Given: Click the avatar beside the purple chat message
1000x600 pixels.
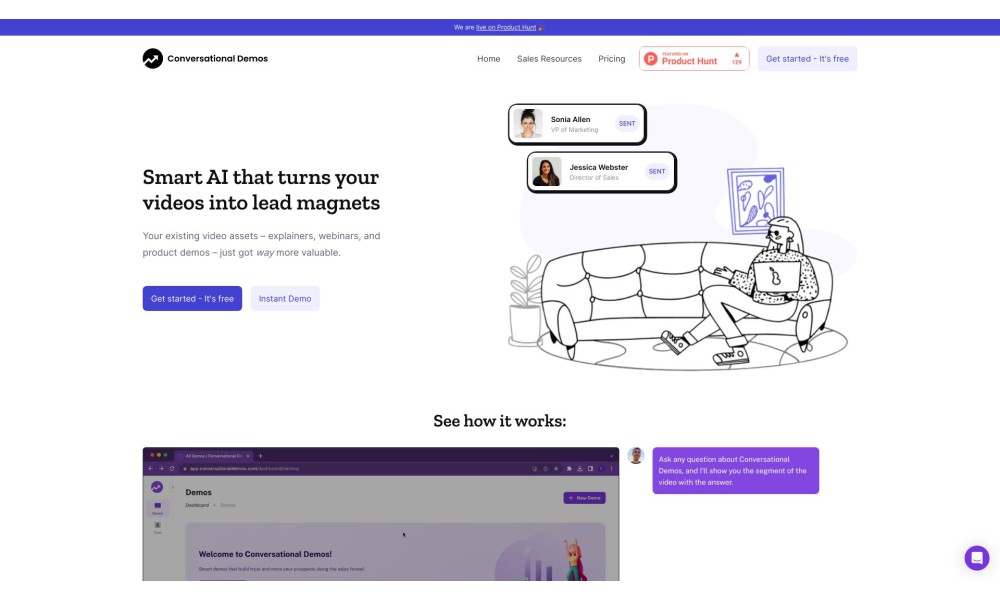Looking at the screenshot, I should (x=635, y=455).
